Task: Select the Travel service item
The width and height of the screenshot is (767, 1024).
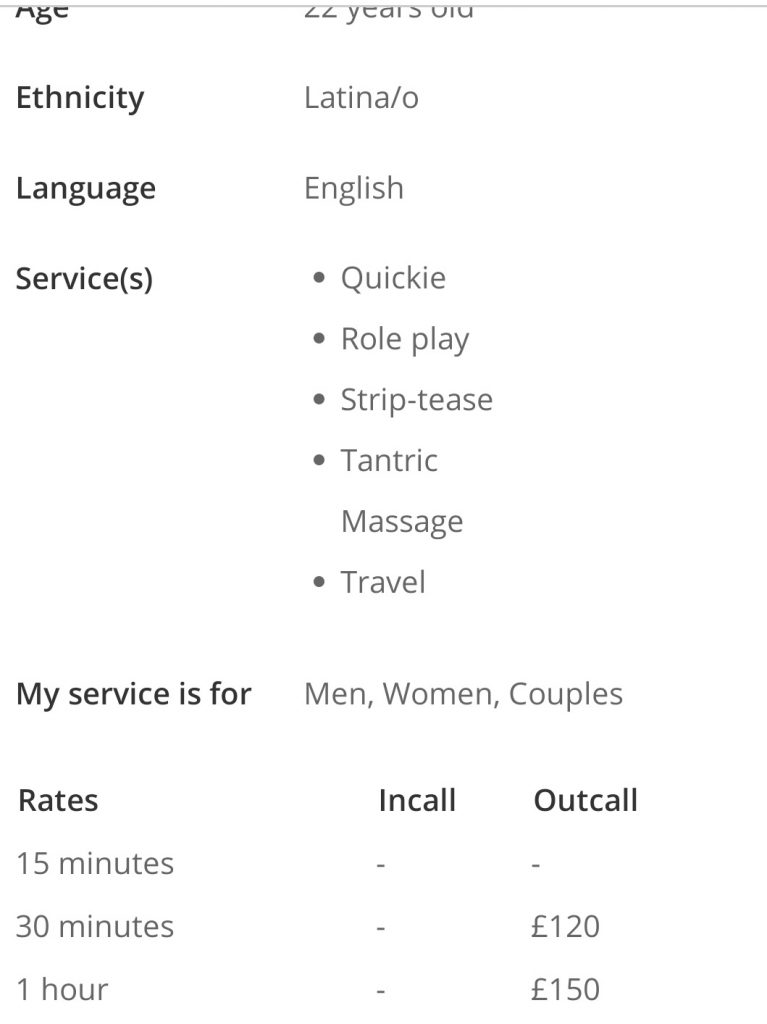Action: [x=383, y=583]
